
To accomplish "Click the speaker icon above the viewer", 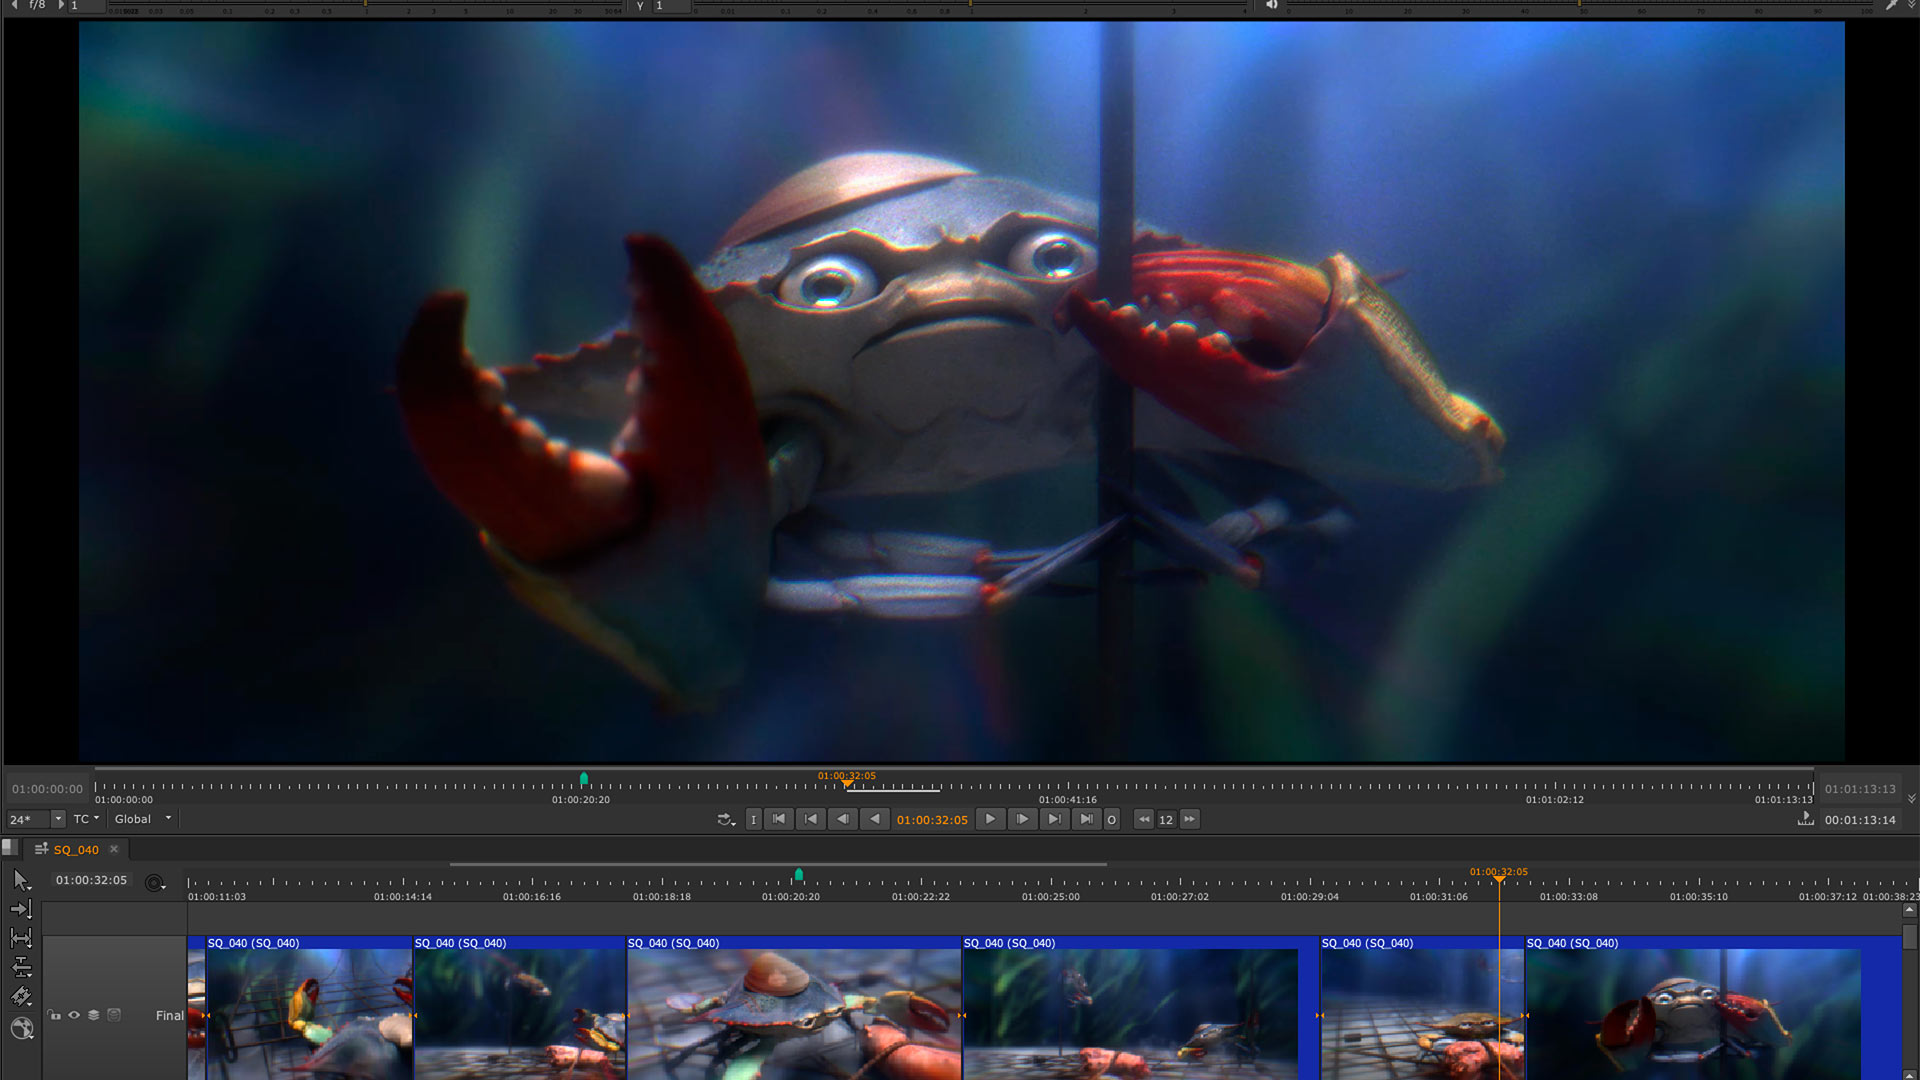I will coord(1271,6).
